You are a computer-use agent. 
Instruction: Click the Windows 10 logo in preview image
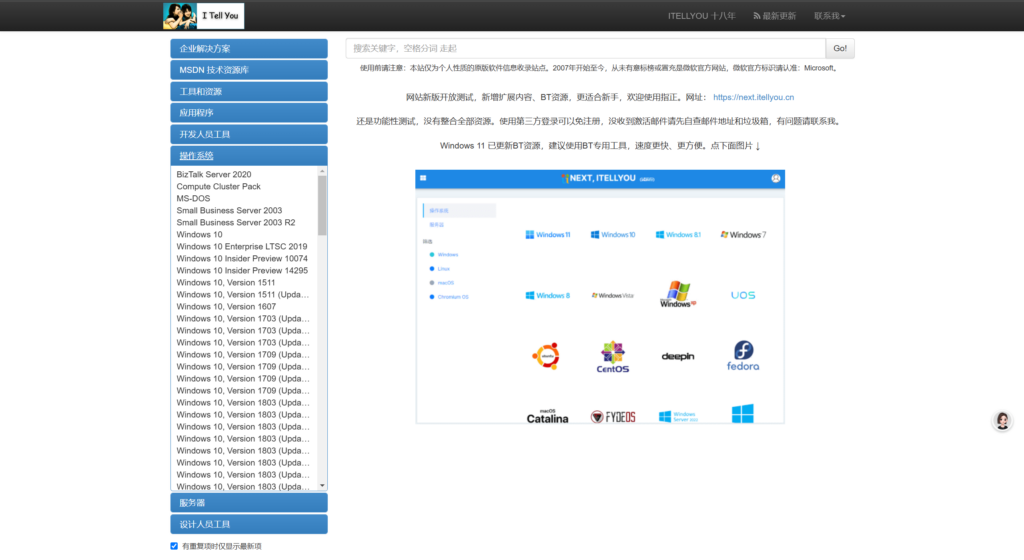(x=613, y=235)
